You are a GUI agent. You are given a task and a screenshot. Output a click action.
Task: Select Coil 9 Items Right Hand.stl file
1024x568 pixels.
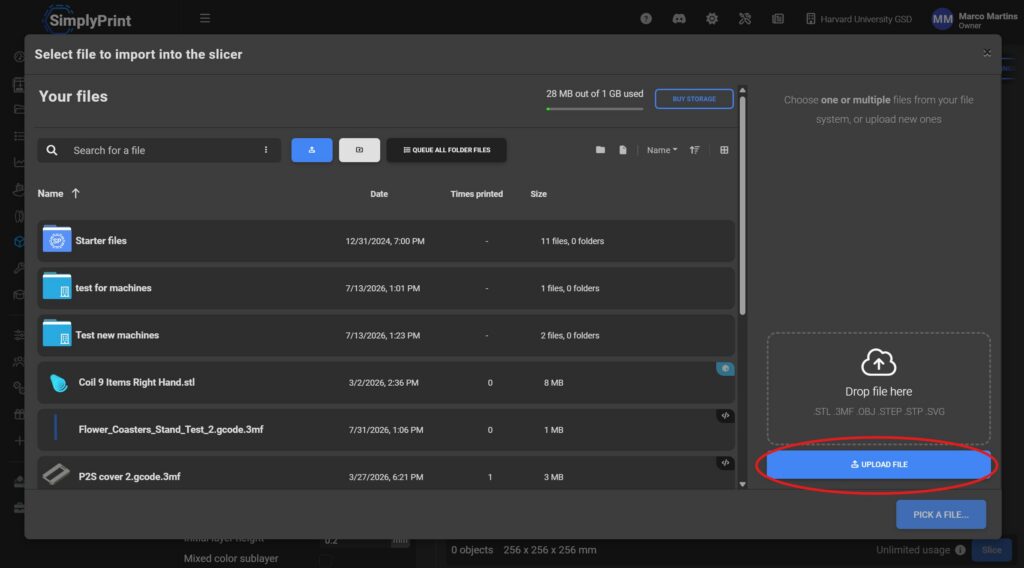[x=386, y=383]
